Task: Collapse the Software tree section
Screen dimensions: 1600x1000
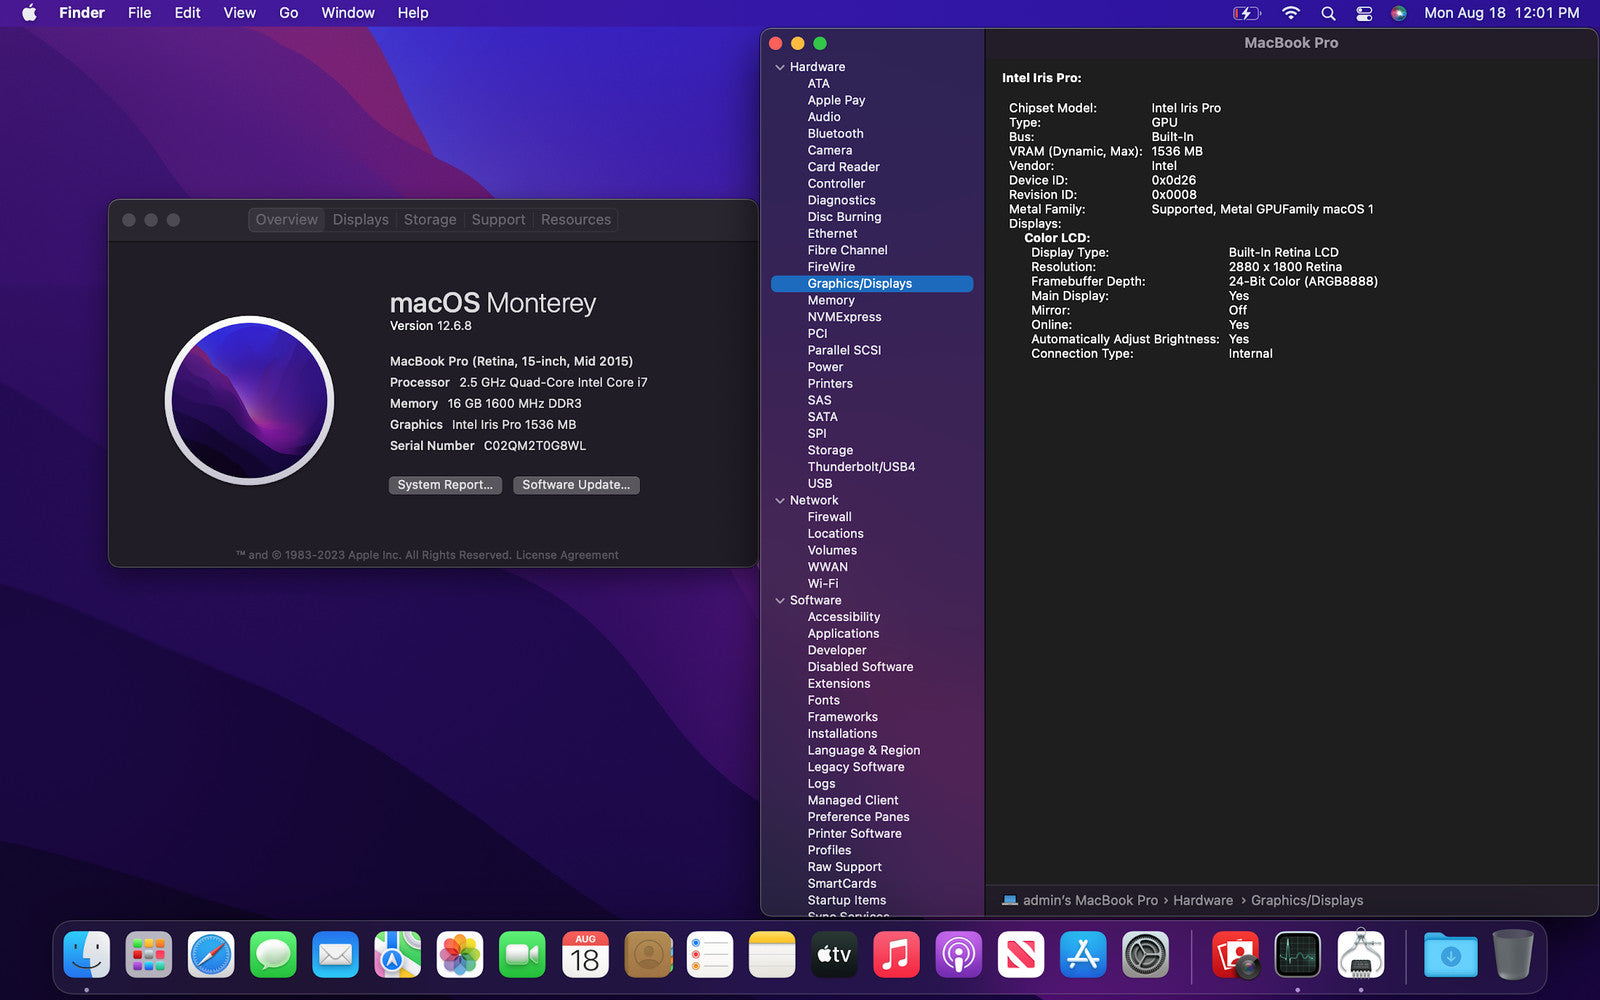Action: point(780,601)
